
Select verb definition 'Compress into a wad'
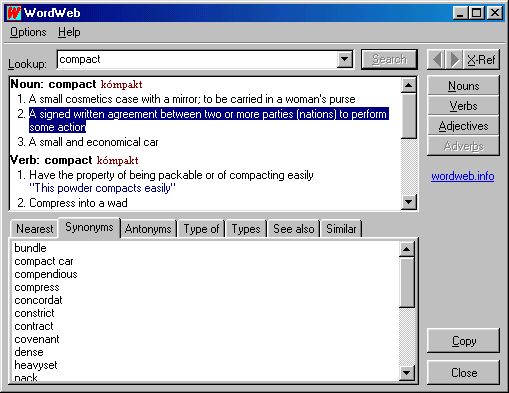tap(78, 203)
